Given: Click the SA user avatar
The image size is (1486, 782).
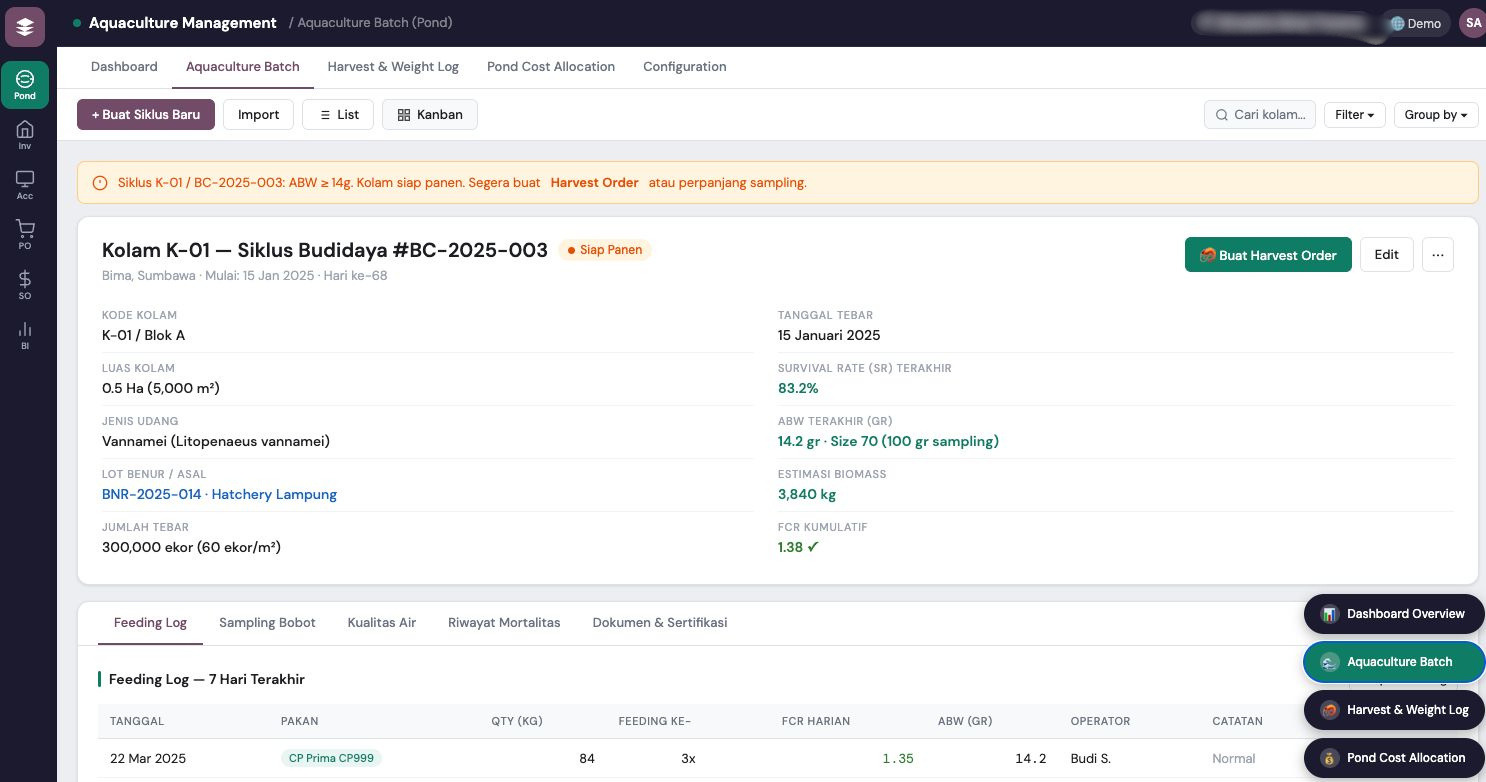Looking at the screenshot, I should coord(1472,23).
